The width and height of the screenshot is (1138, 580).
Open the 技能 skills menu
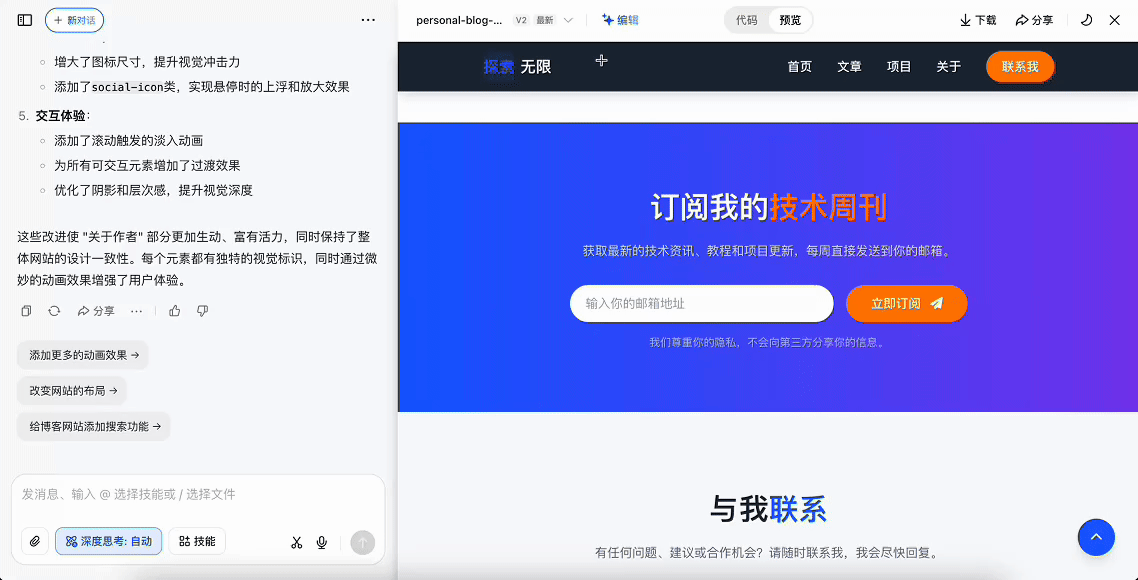tap(197, 541)
